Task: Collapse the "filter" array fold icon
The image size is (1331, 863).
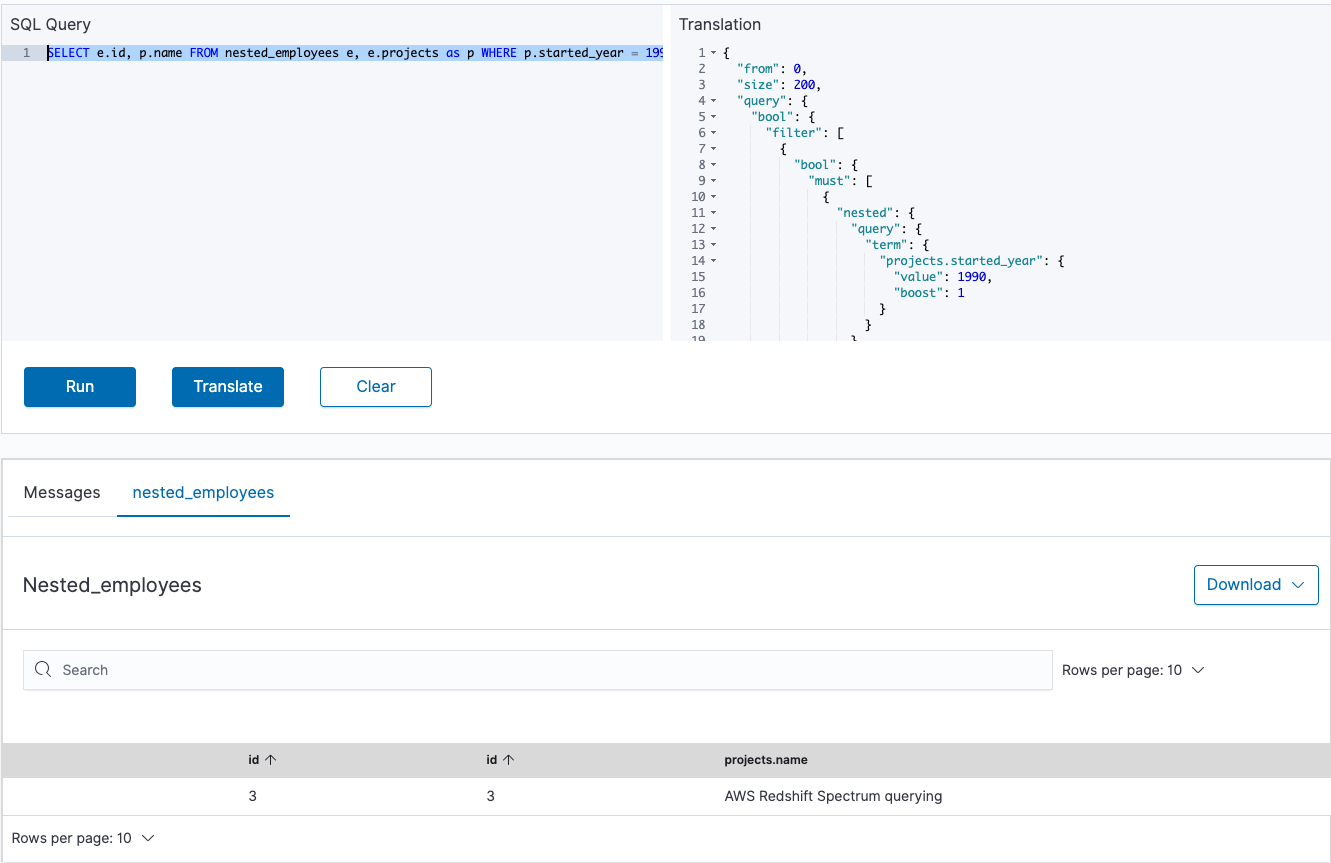Action: click(714, 132)
